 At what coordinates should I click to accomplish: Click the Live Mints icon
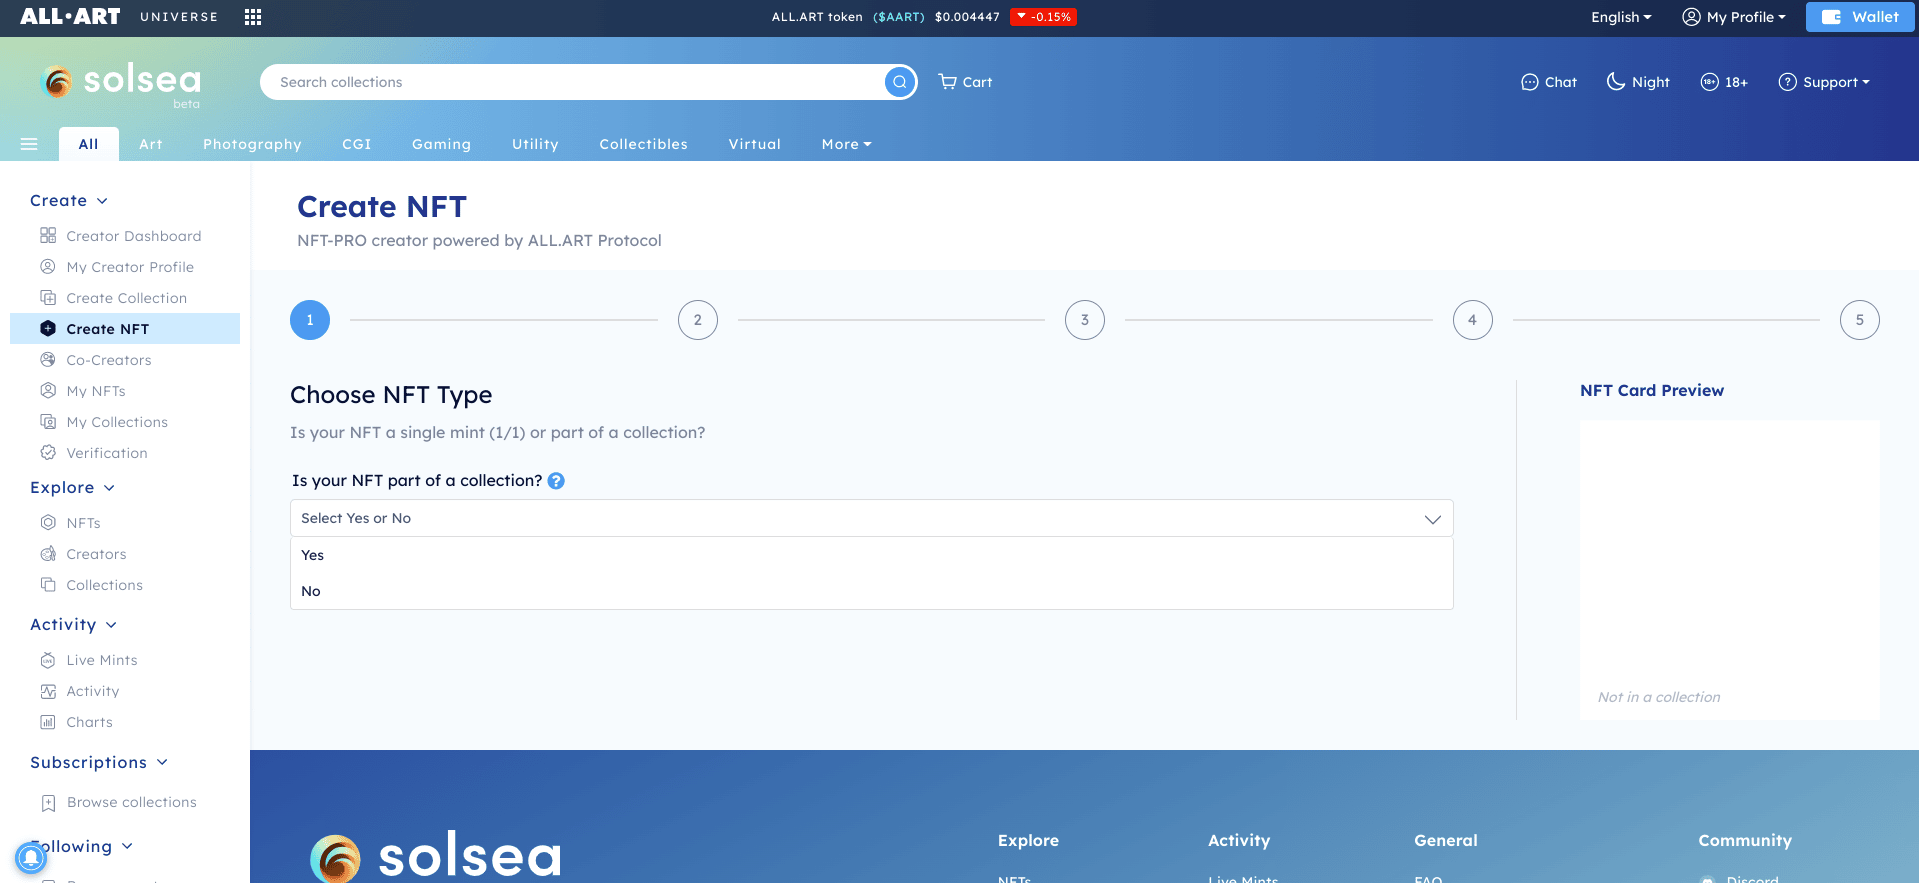click(48, 660)
